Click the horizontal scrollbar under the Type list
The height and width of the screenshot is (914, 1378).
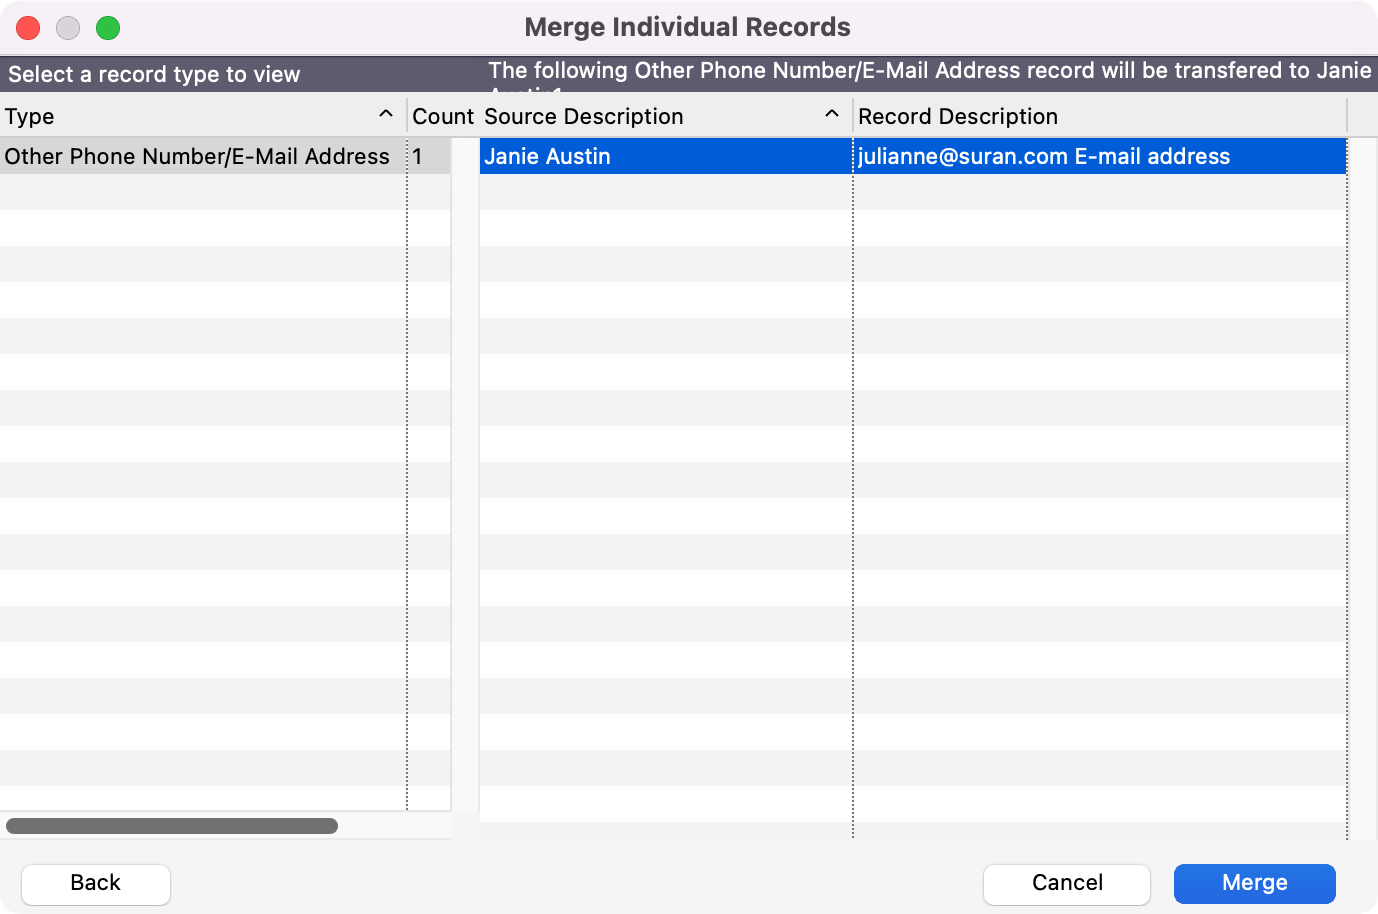coord(172,826)
